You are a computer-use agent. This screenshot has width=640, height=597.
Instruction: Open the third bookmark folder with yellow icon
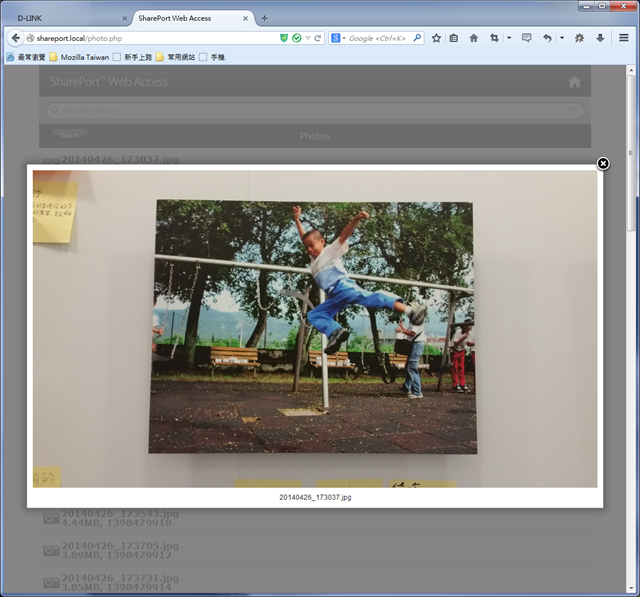coord(176,57)
